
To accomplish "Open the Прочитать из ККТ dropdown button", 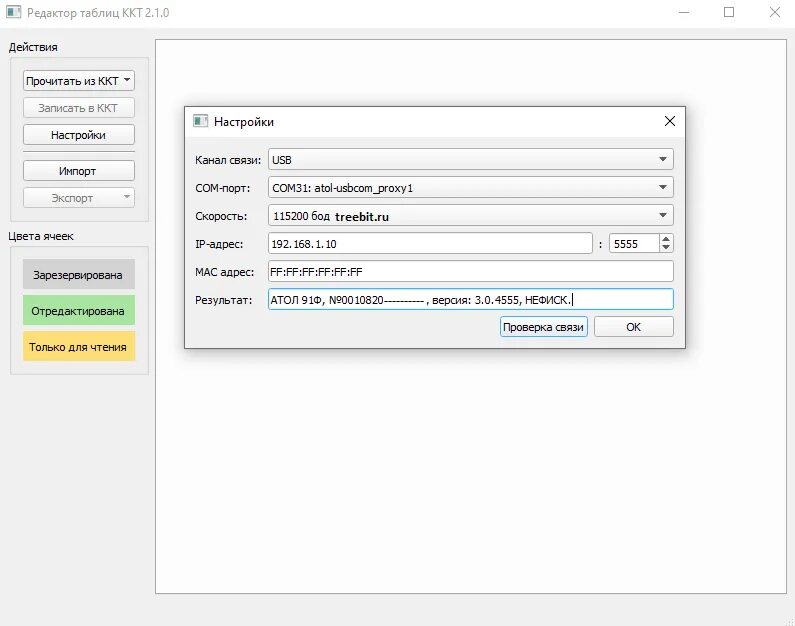I will coord(79,81).
